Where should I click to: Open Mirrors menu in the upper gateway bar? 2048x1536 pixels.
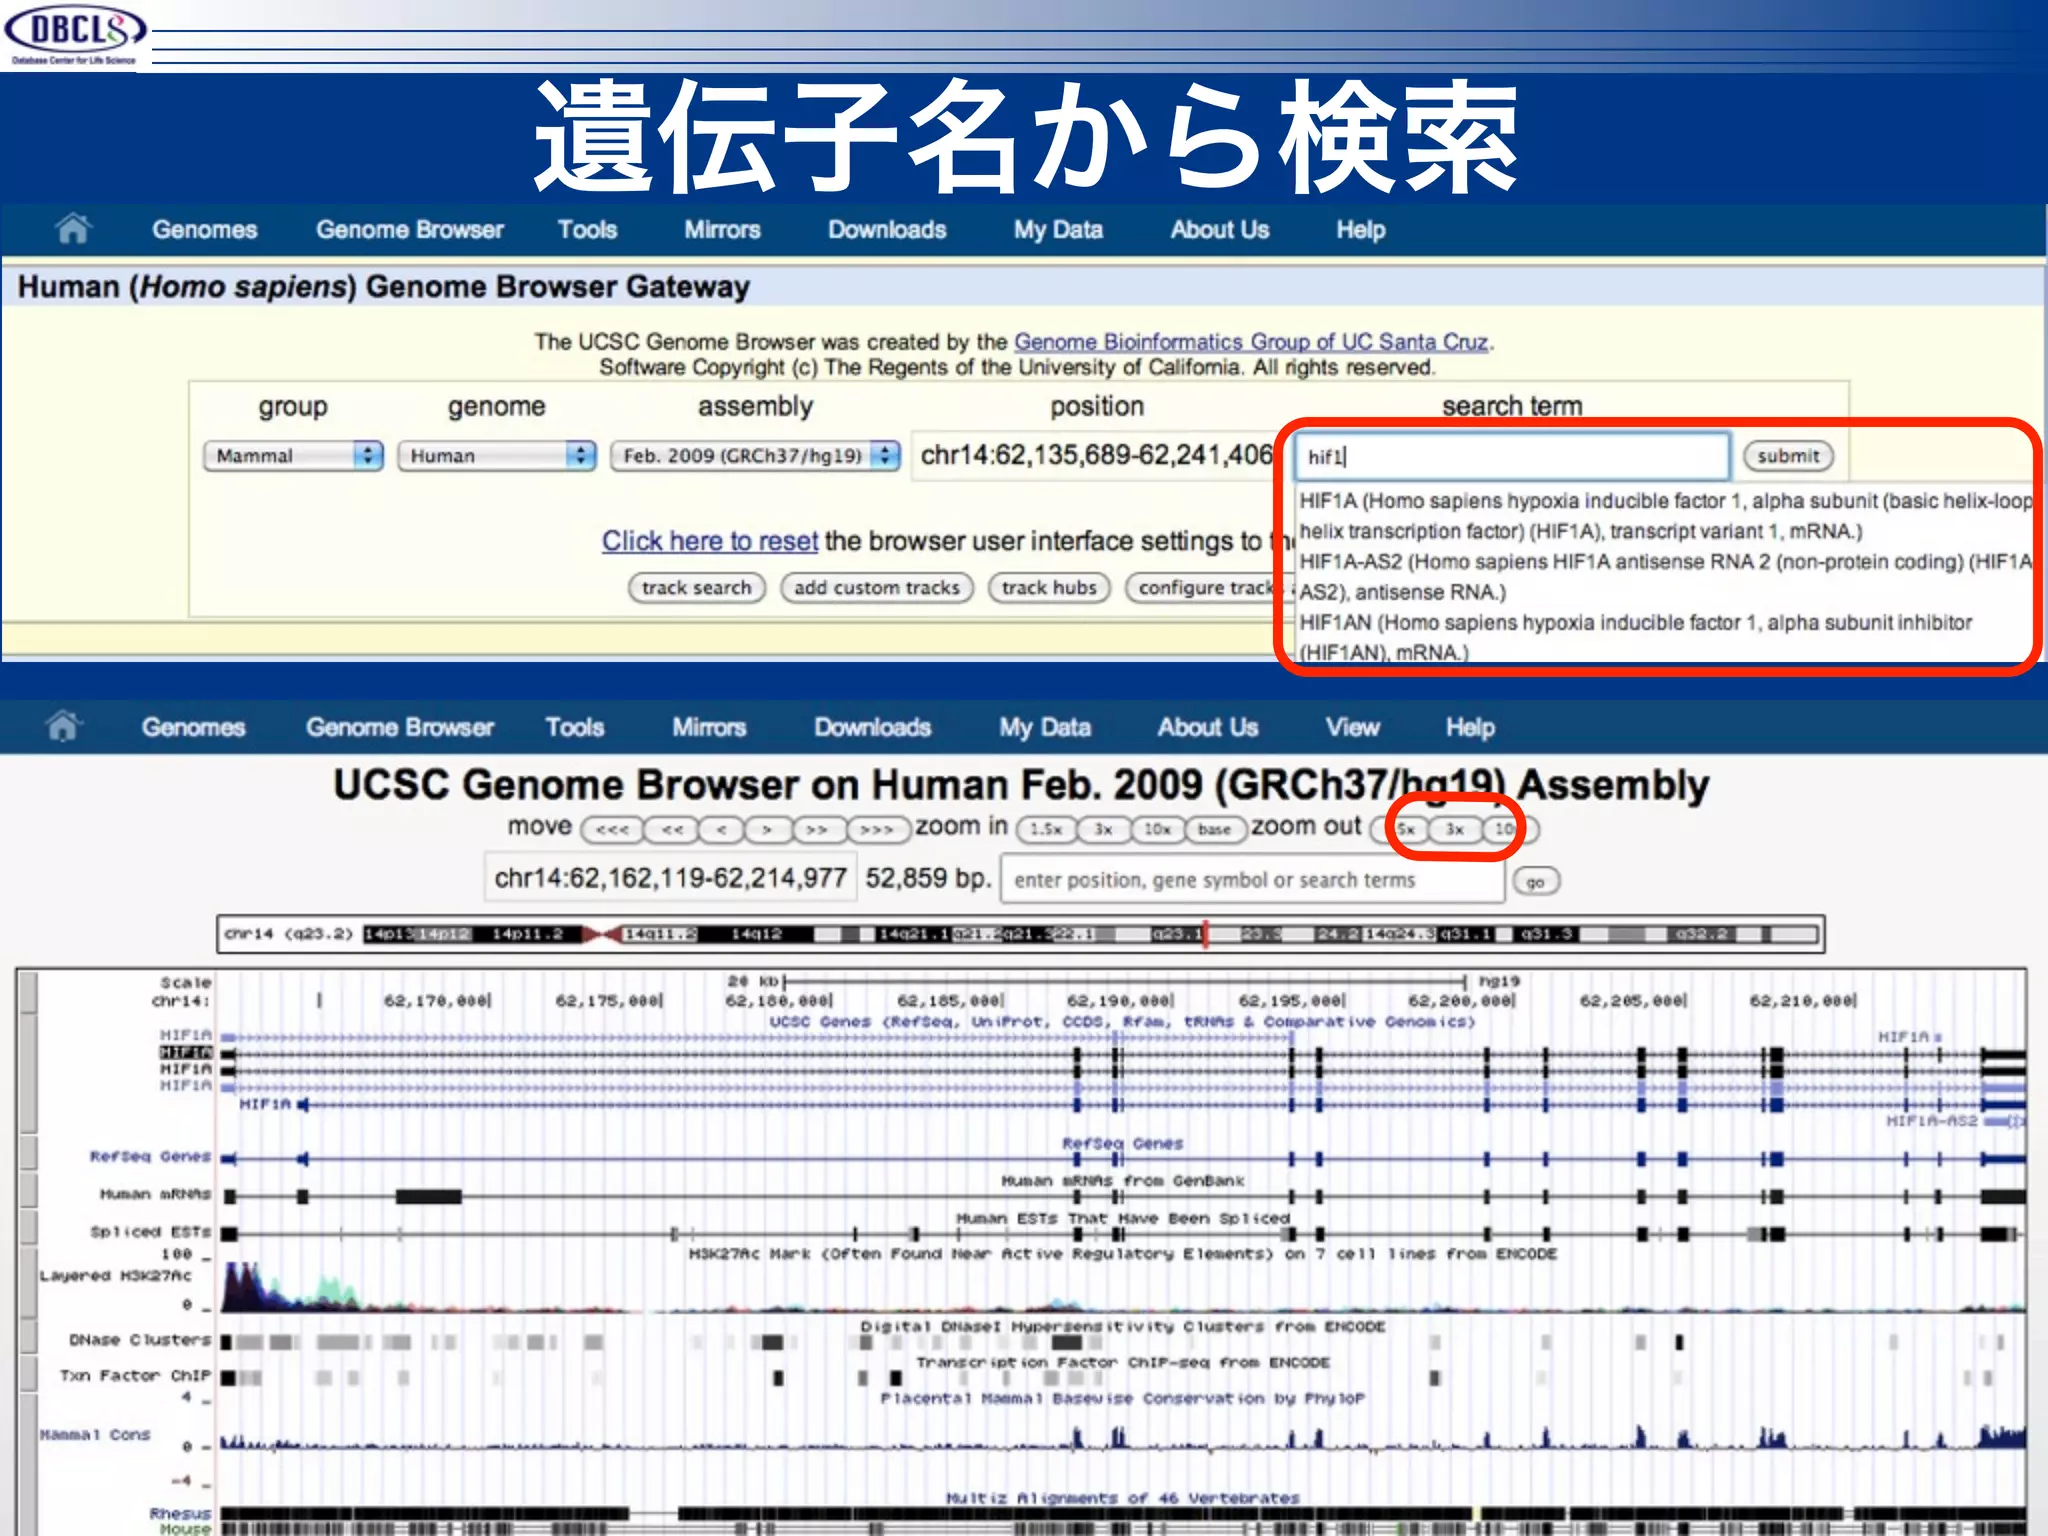pos(722,230)
